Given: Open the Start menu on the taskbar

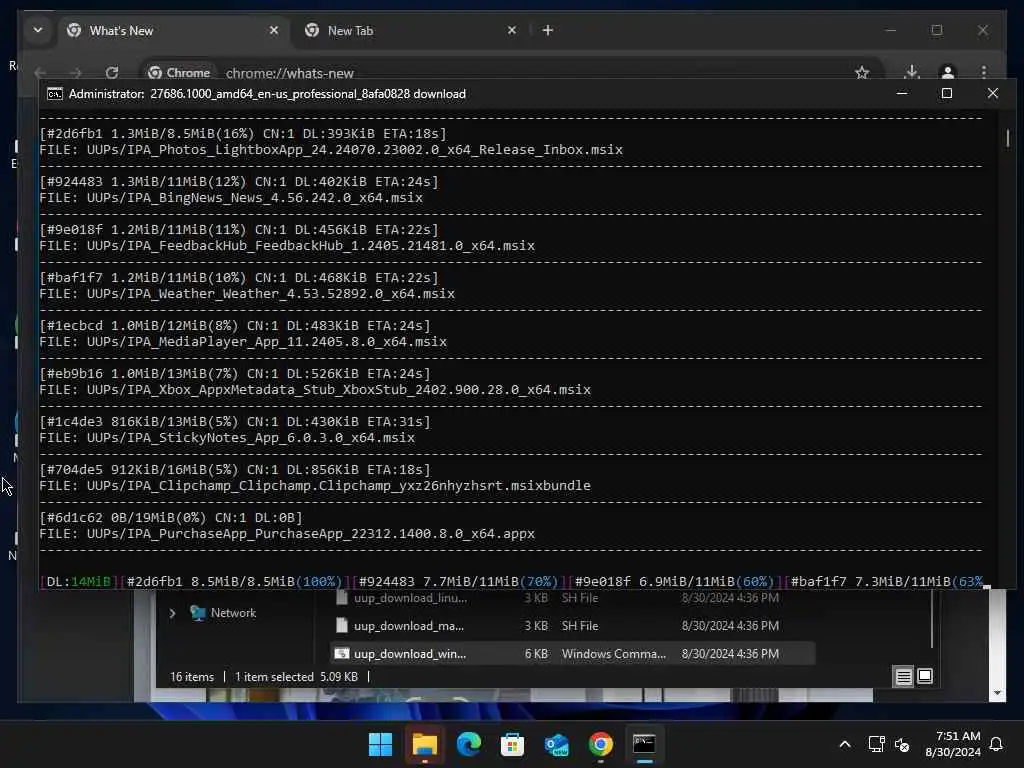Looking at the screenshot, I should [x=380, y=744].
